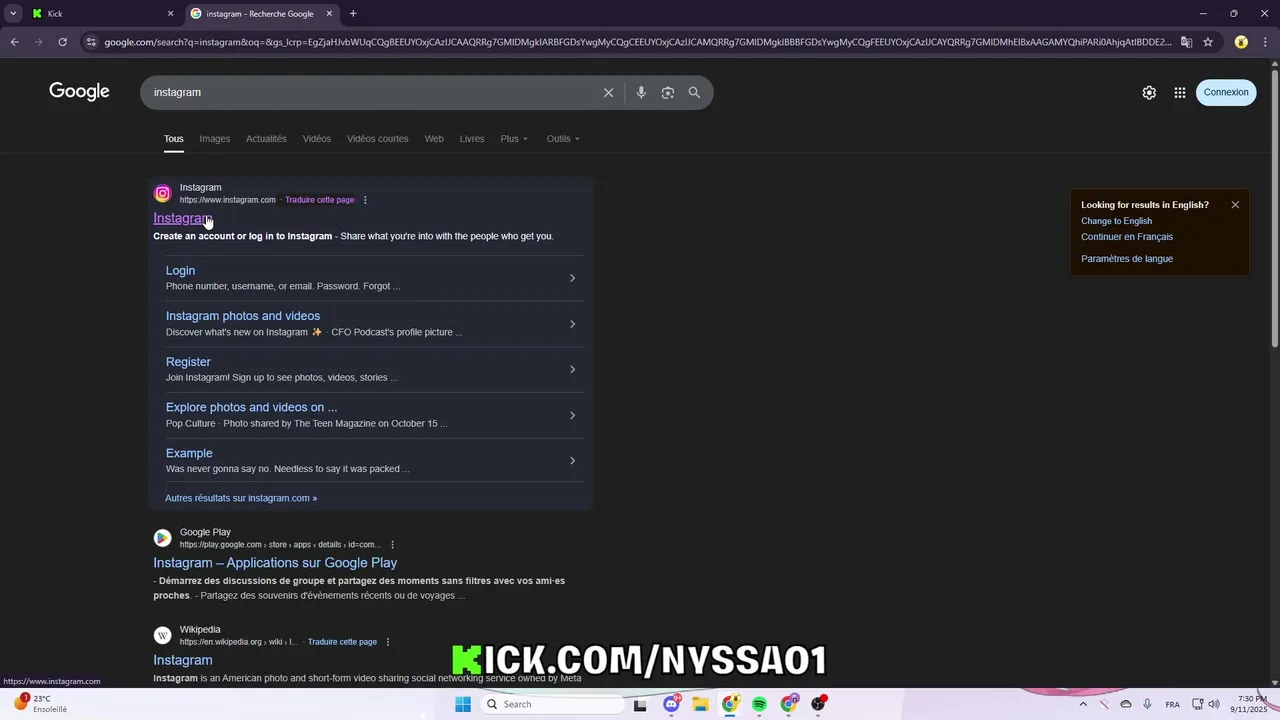This screenshot has height=720, width=1280.
Task: Close the Kick tab
Action: 170,14
